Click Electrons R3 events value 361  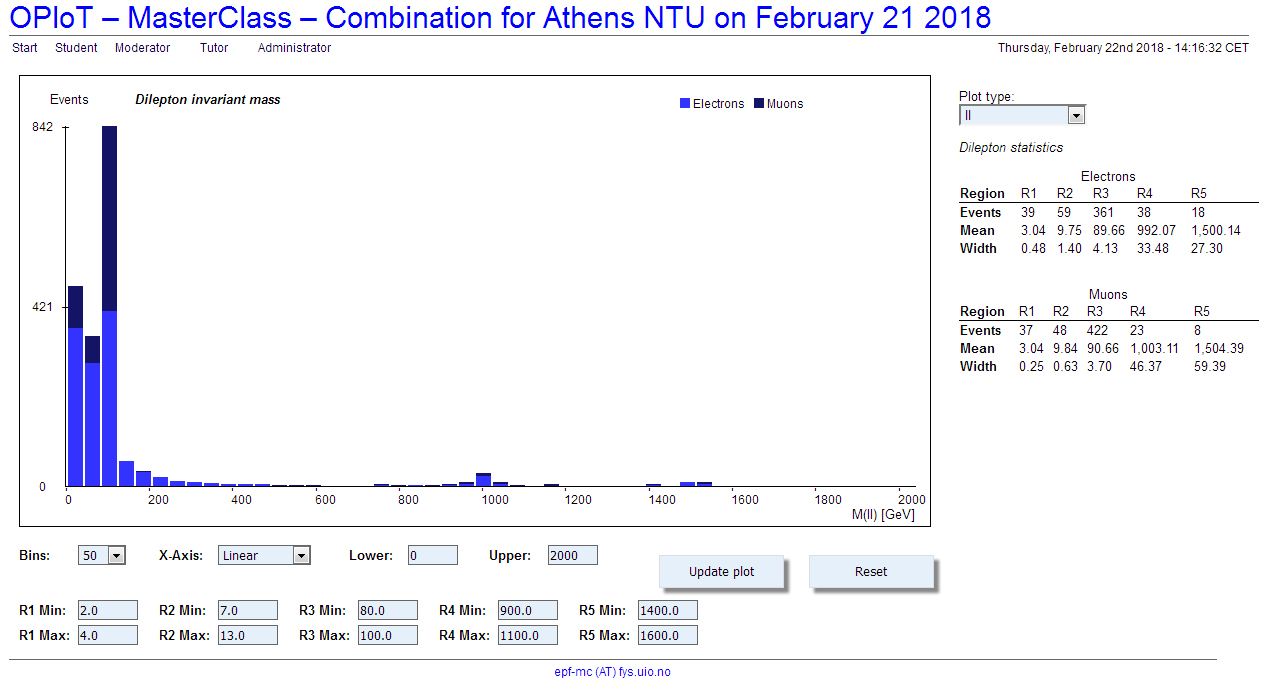tap(1104, 213)
